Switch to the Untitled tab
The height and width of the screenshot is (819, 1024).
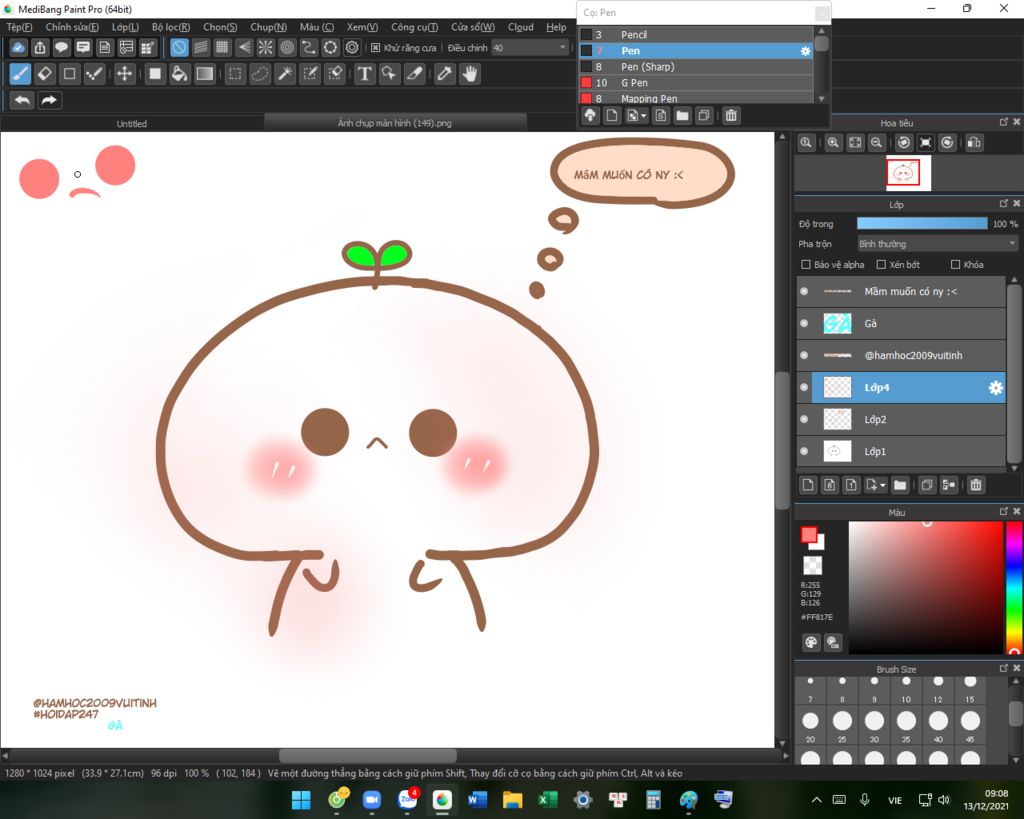[x=132, y=123]
